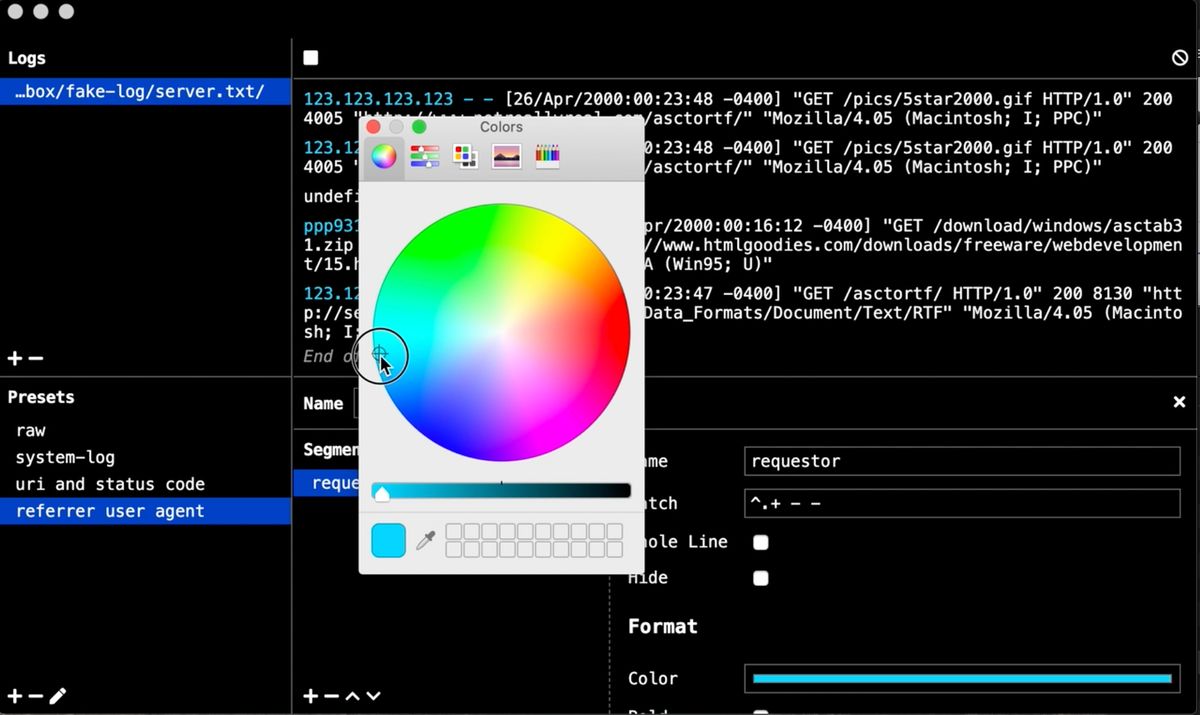
Task: Select the color wheel picker tab
Action: point(384,156)
